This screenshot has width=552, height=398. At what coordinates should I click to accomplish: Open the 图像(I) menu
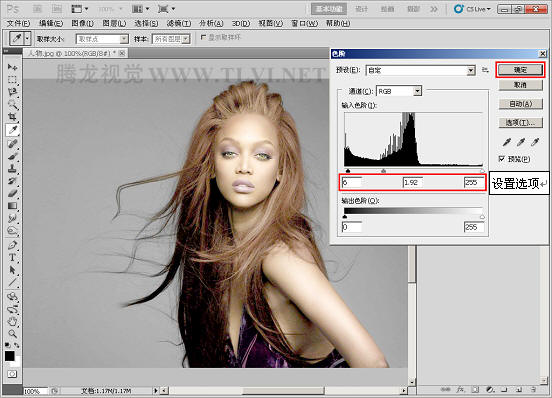coord(83,23)
